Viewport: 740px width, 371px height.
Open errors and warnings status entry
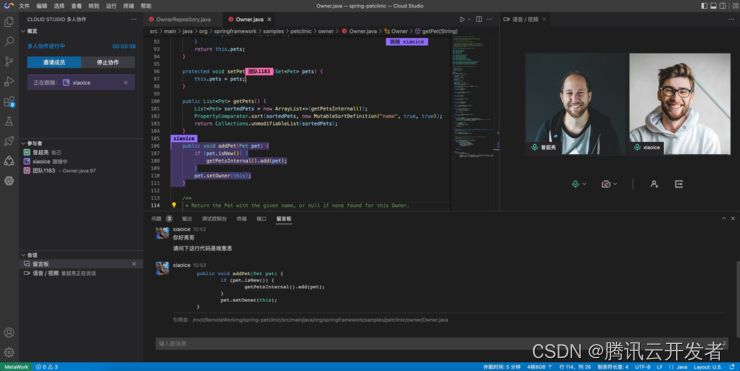click(x=47, y=367)
